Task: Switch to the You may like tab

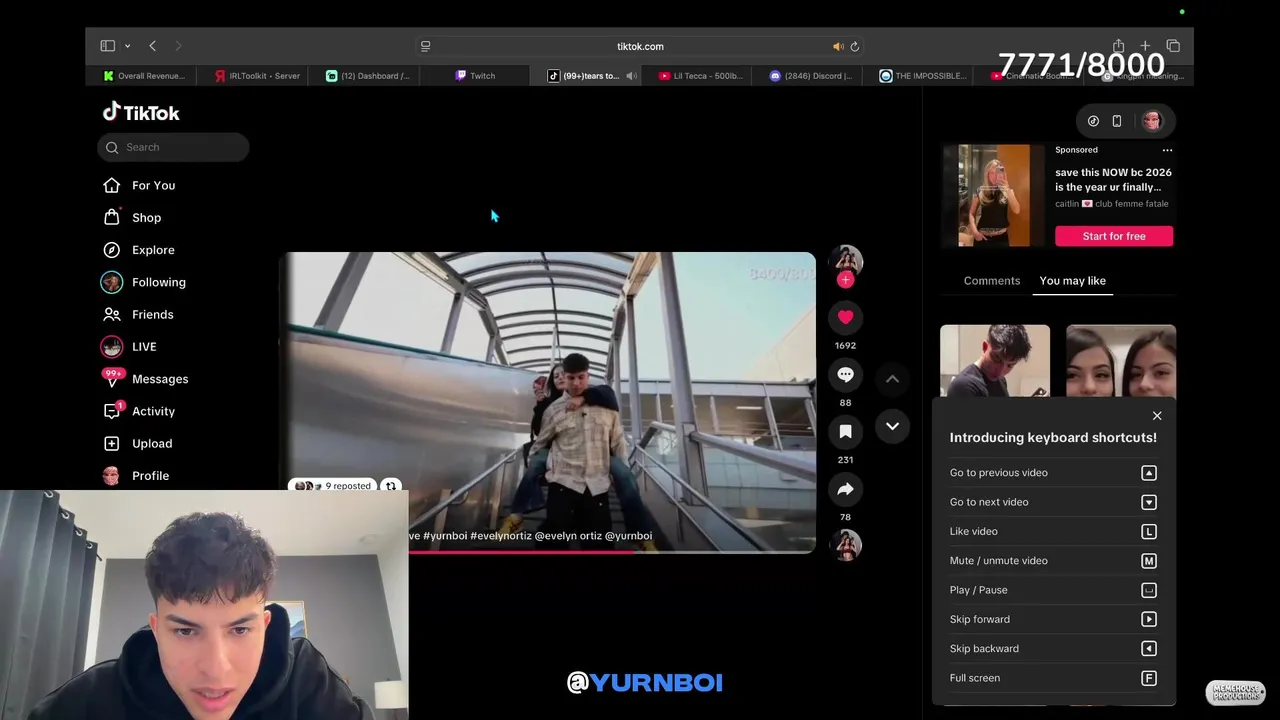Action: (1072, 281)
